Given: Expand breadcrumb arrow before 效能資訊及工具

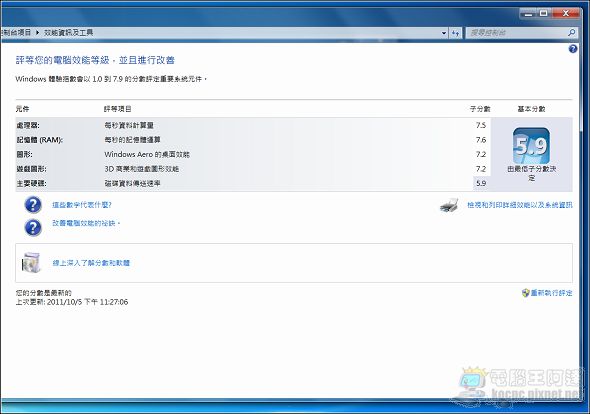Looking at the screenshot, I should (x=38, y=33).
